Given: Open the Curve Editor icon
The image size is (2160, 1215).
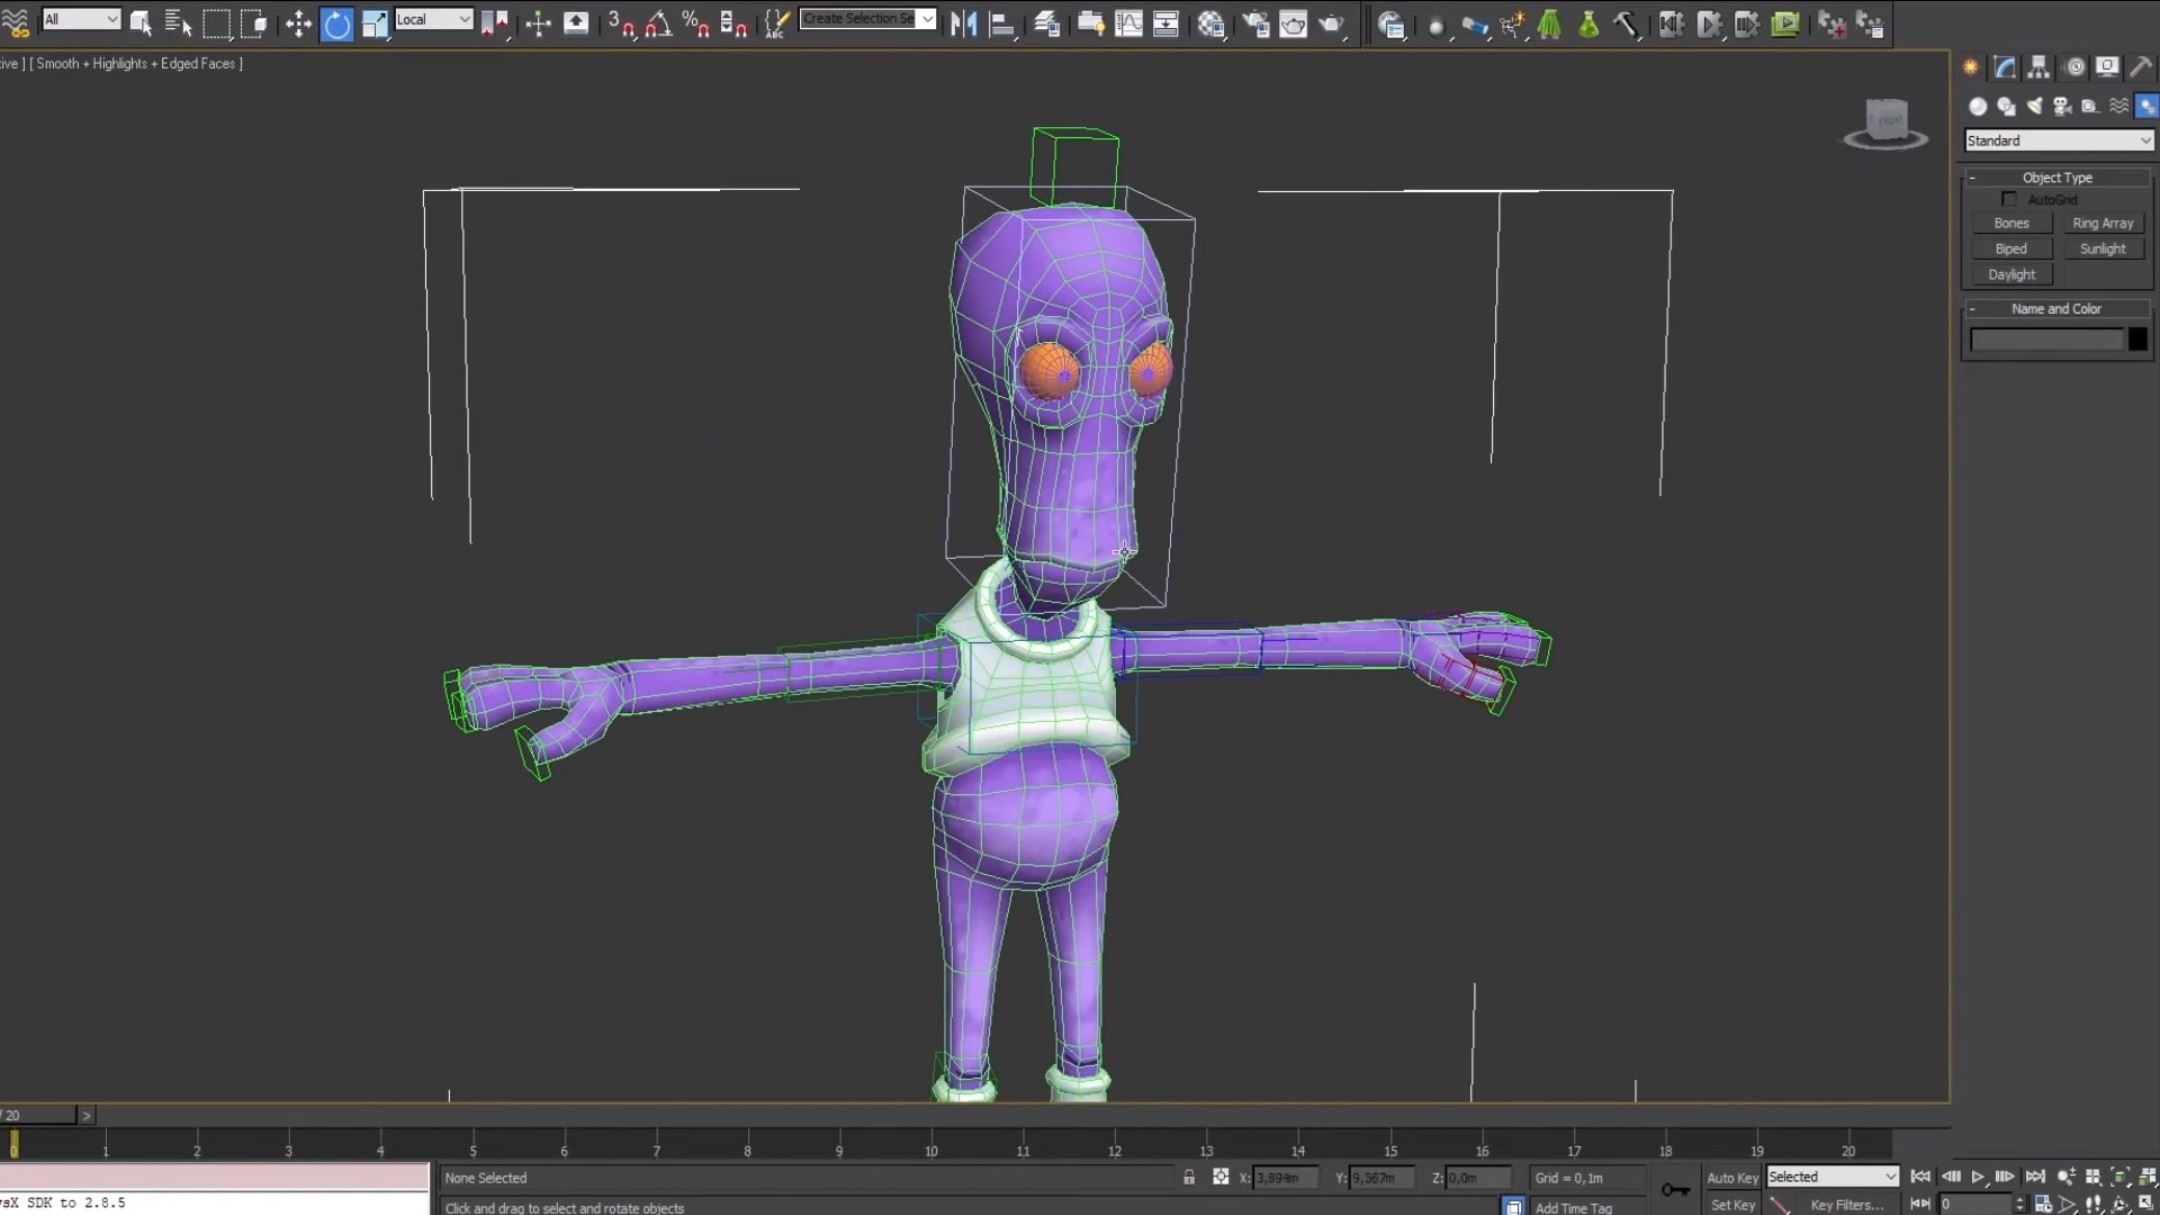Looking at the screenshot, I should (x=1128, y=23).
